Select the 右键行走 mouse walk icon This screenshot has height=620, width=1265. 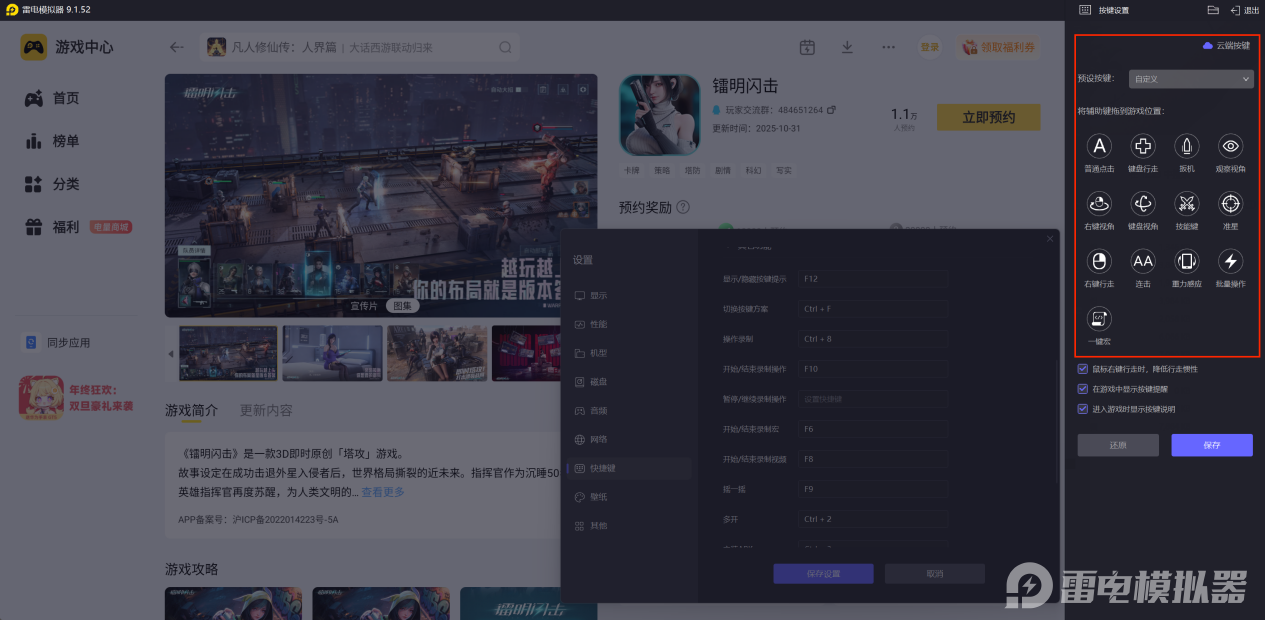pyautogui.click(x=1099, y=262)
